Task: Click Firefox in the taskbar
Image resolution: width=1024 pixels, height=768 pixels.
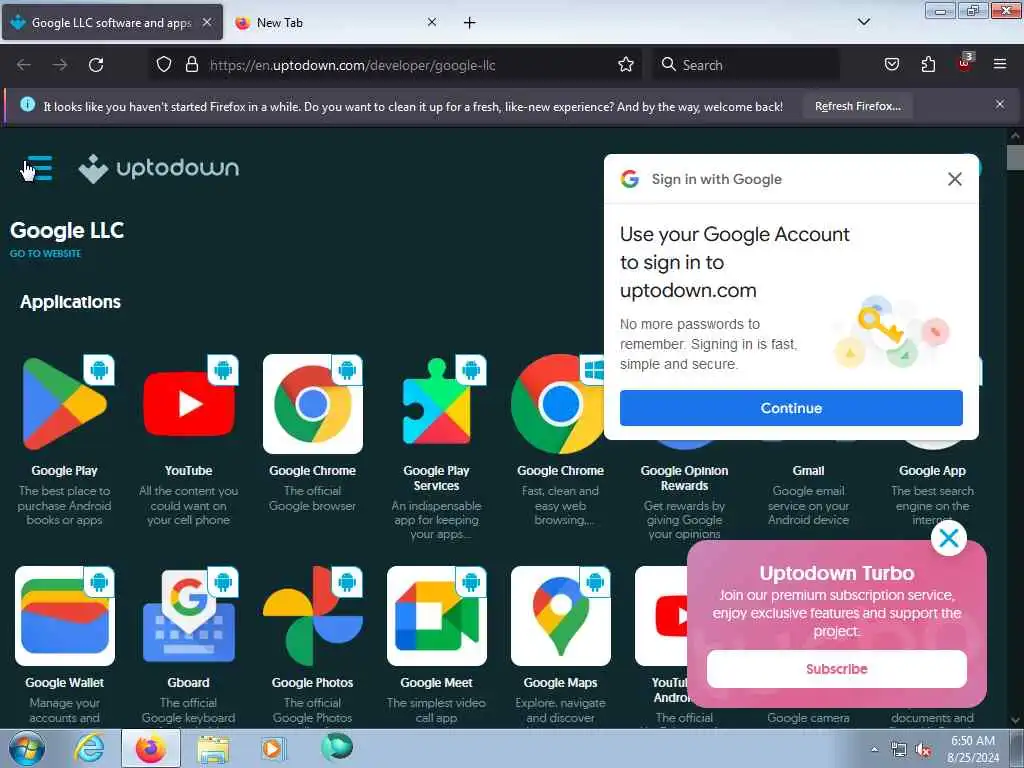Action: (150, 748)
